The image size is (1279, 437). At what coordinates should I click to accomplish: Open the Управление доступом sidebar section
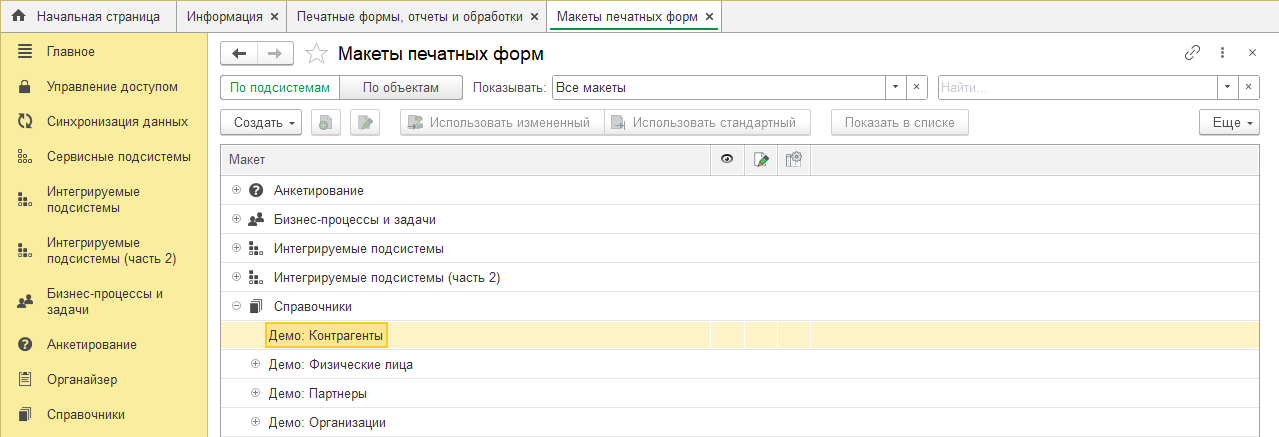pyautogui.click(x=112, y=87)
